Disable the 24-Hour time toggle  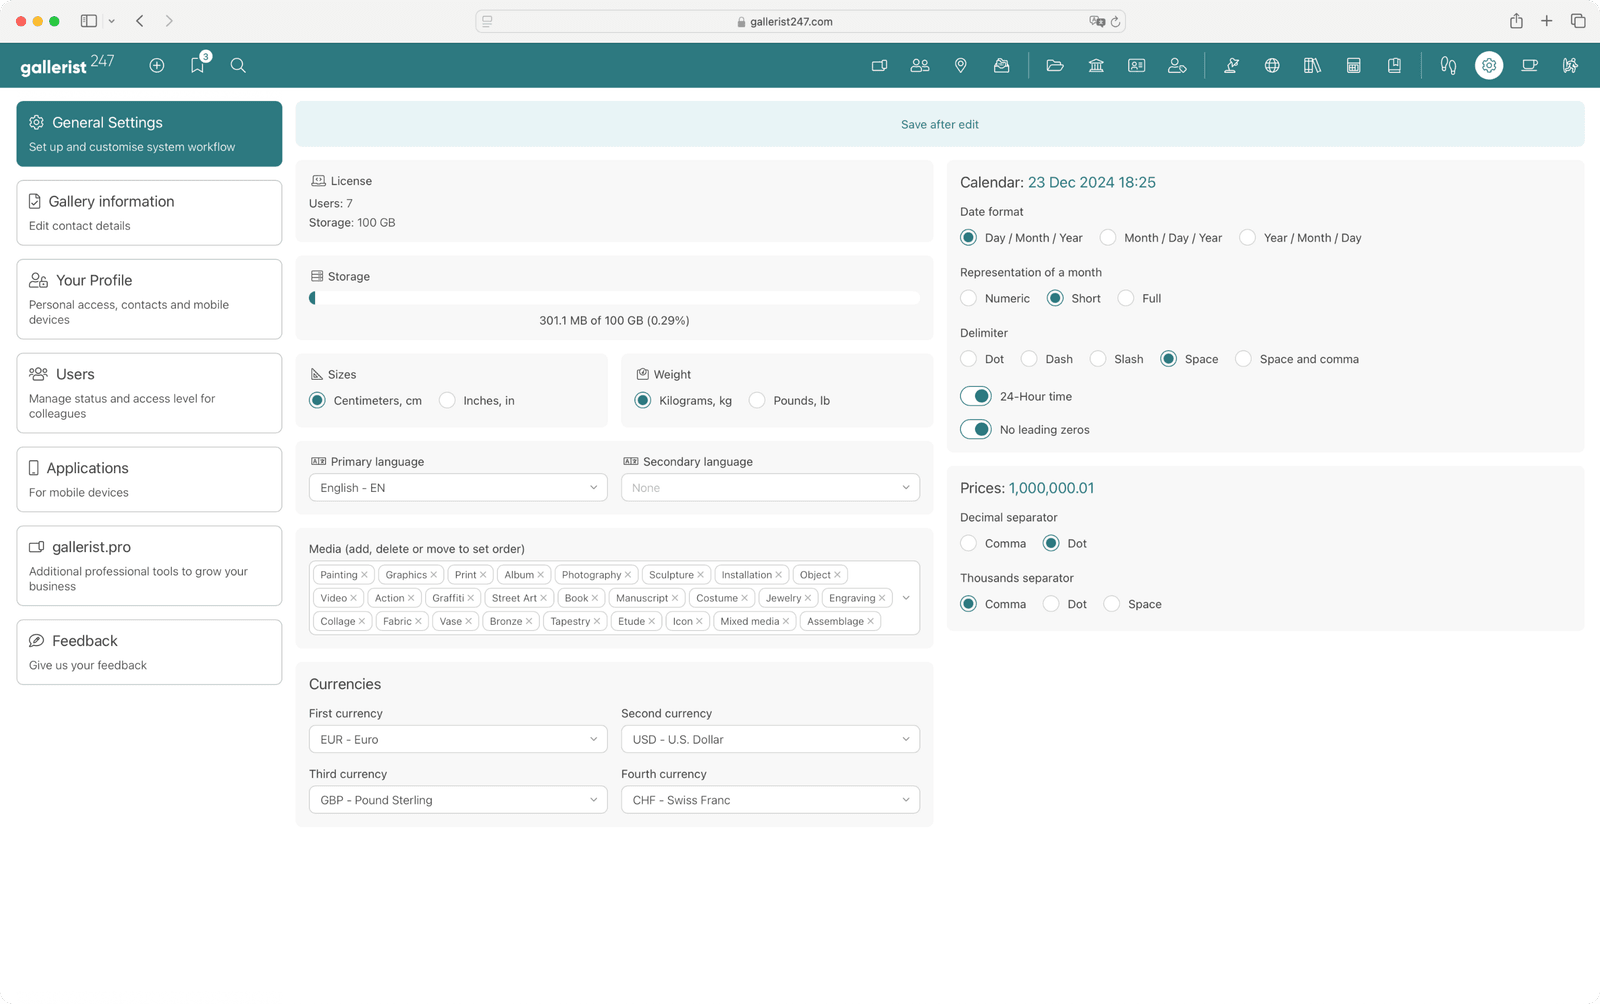pyautogui.click(x=976, y=396)
